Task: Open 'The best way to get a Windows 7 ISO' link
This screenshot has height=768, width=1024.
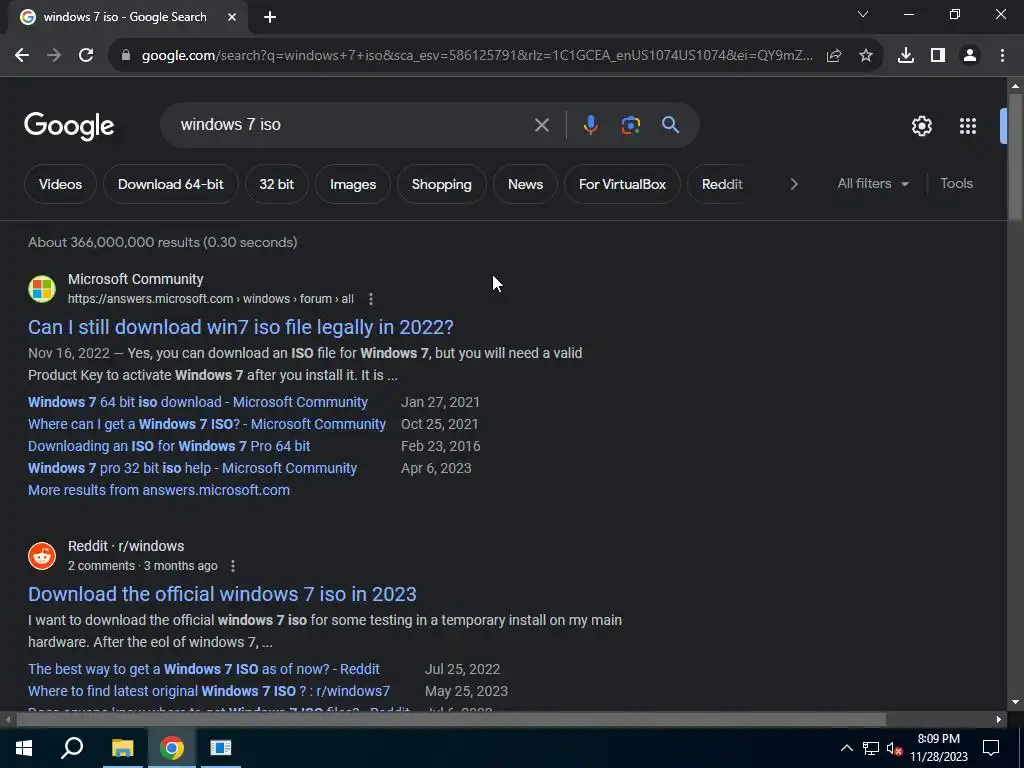Action: 204,669
